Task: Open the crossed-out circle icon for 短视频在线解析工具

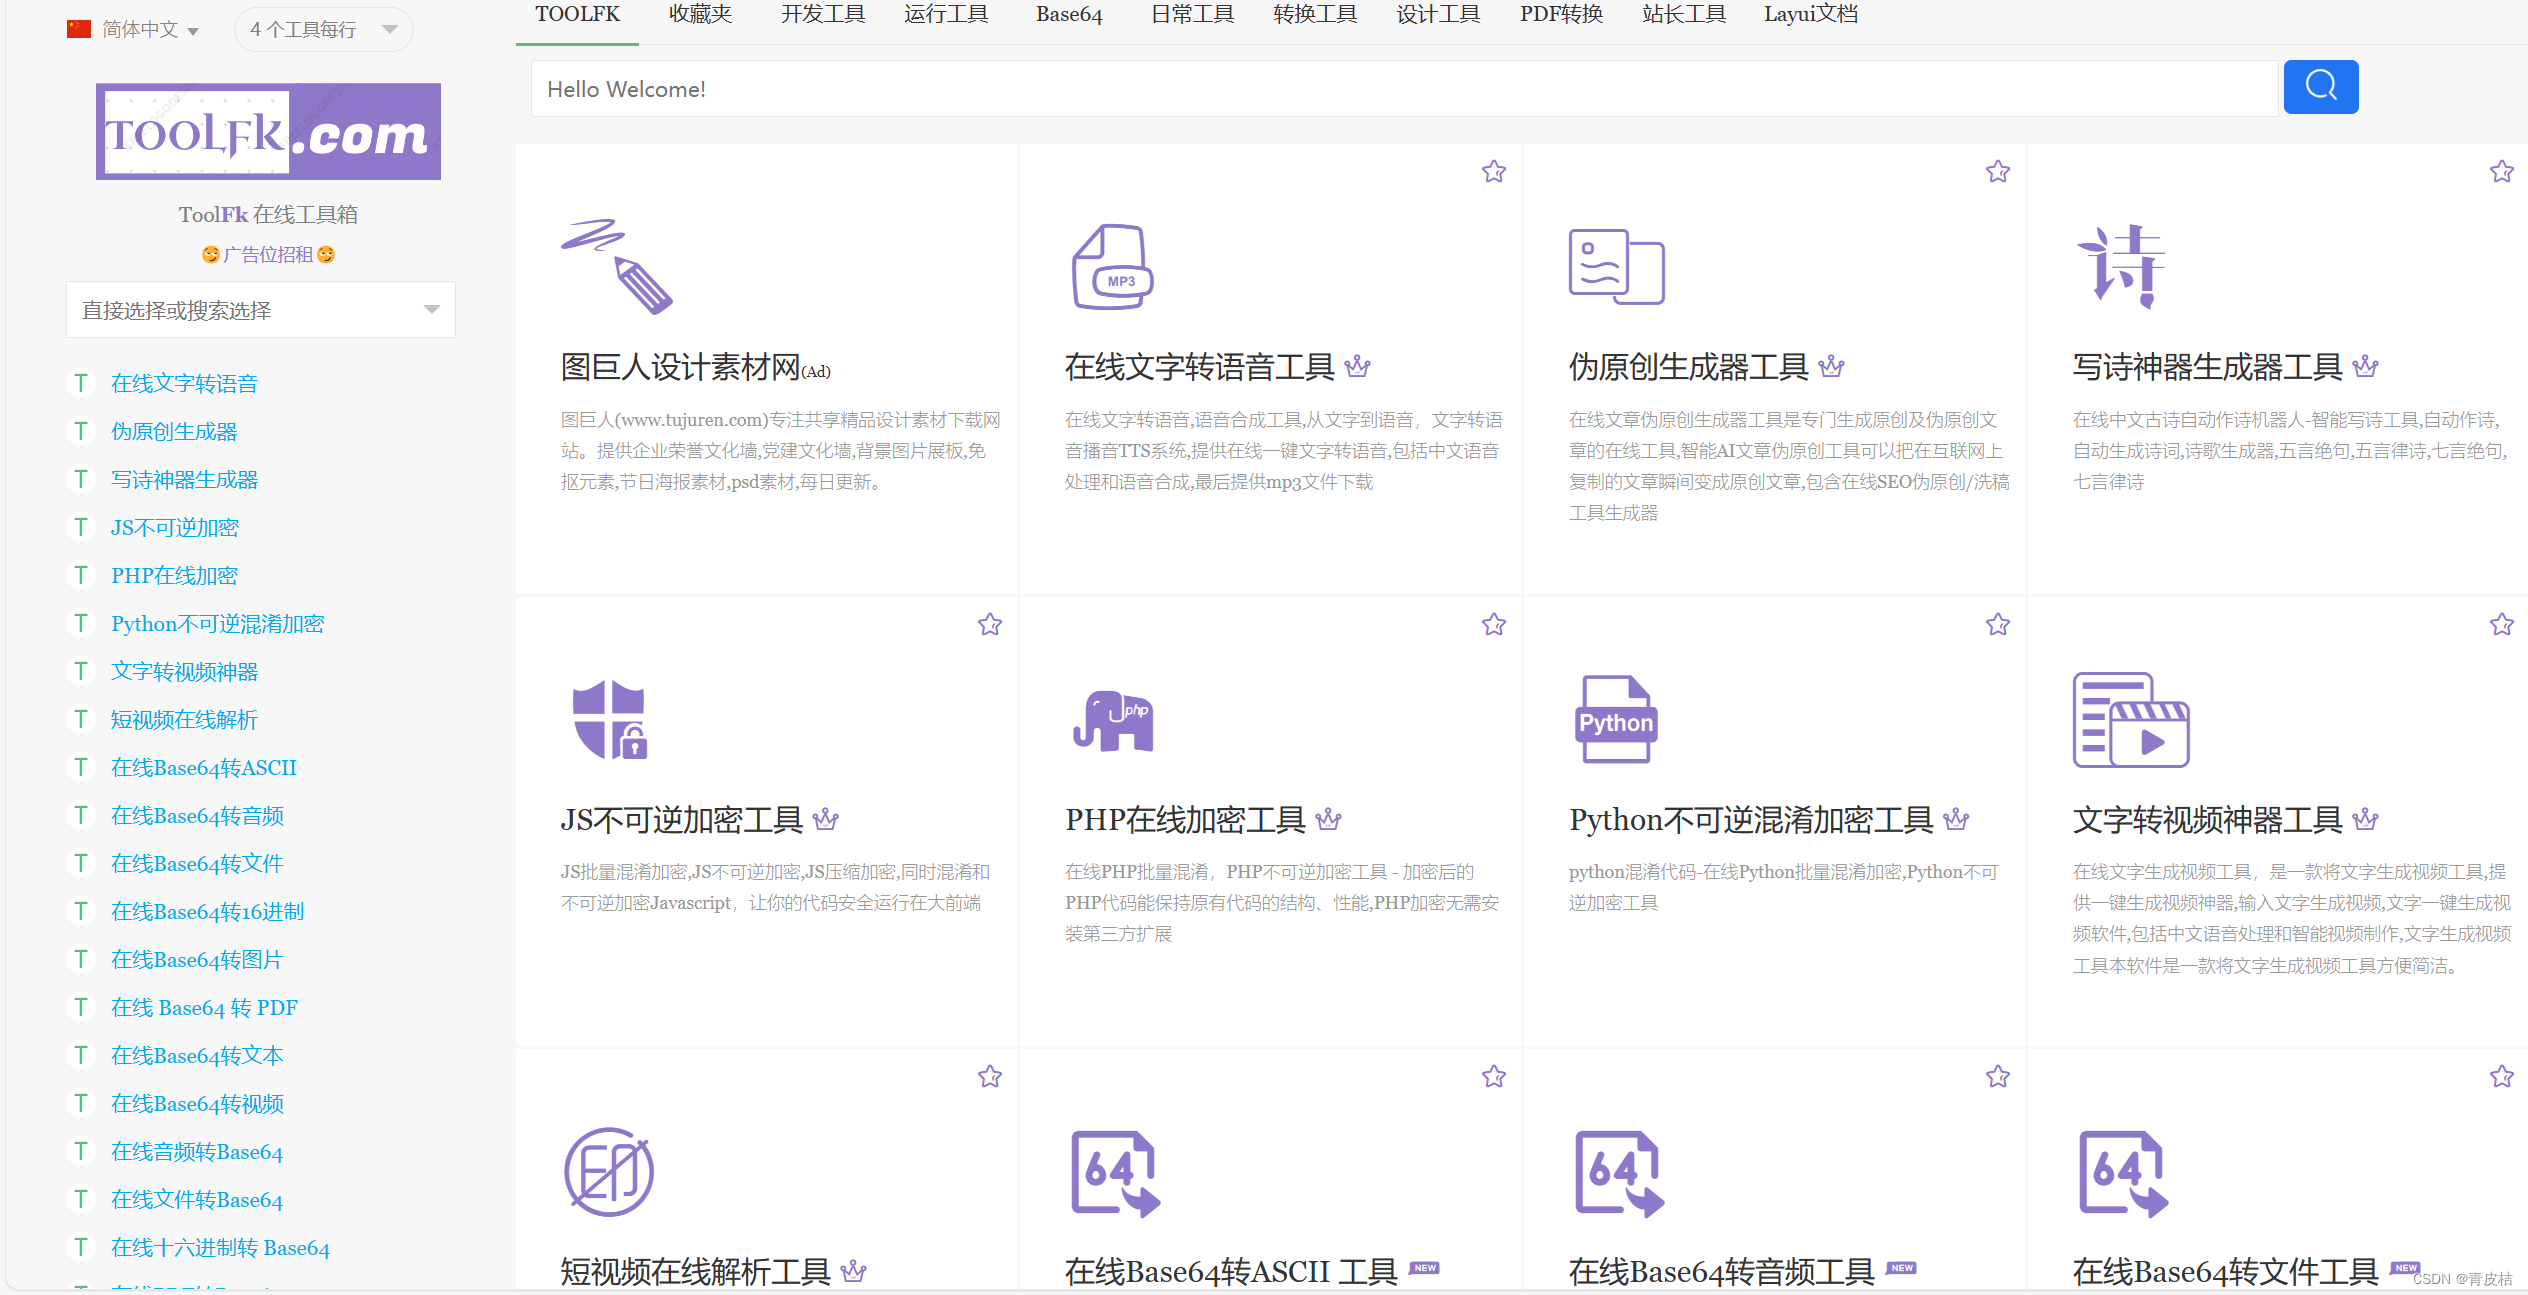Action: coord(609,1171)
